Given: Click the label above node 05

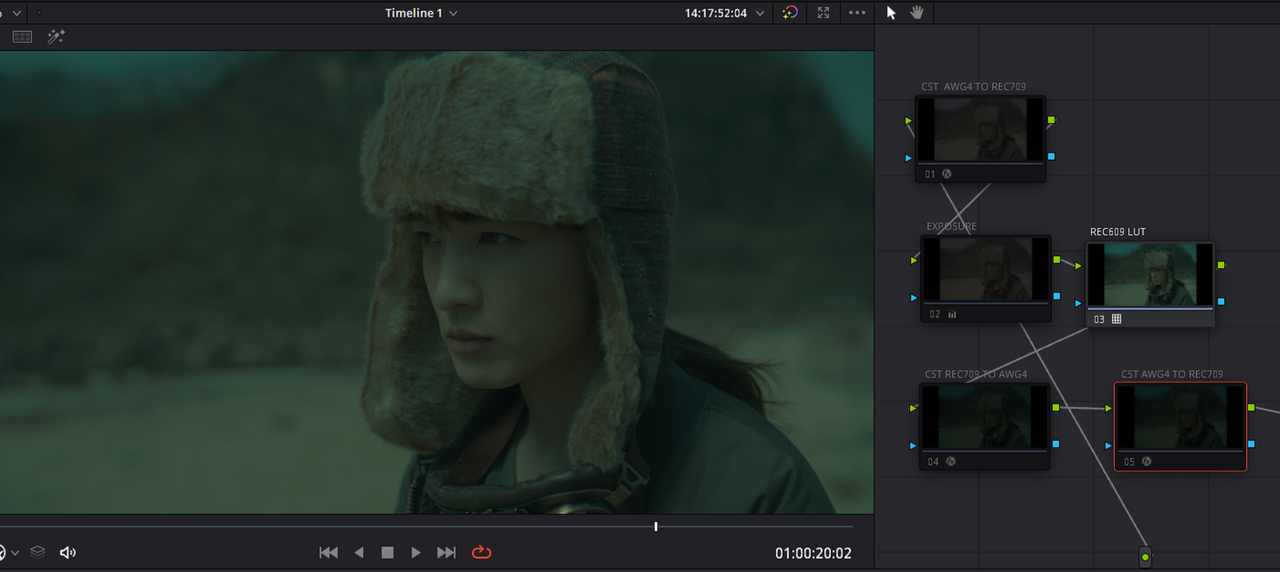Looking at the screenshot, I should point(1172,374).
